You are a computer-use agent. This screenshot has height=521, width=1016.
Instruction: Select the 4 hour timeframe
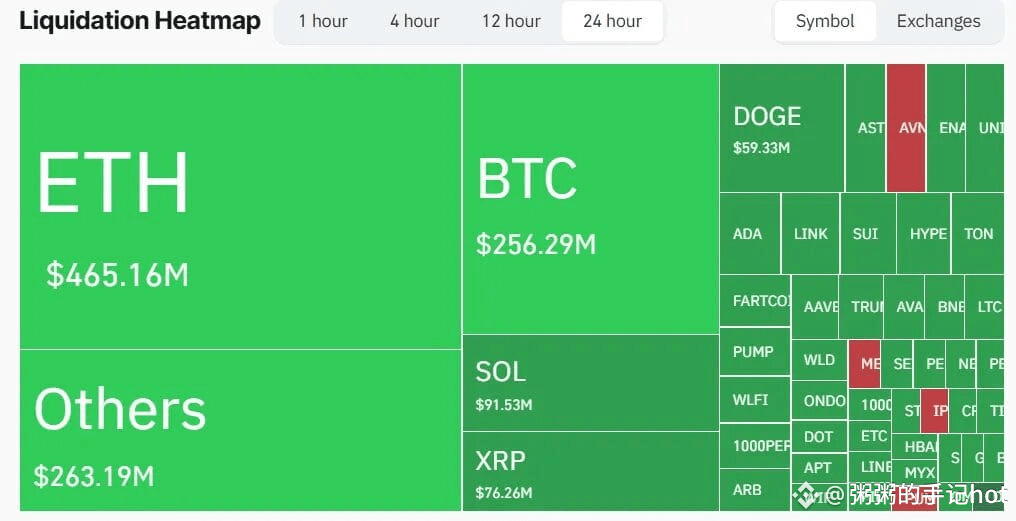pos(415,21)
